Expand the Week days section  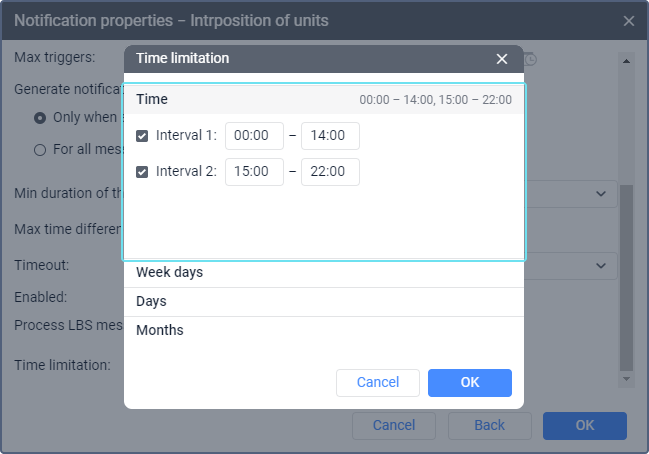point(324,273)
